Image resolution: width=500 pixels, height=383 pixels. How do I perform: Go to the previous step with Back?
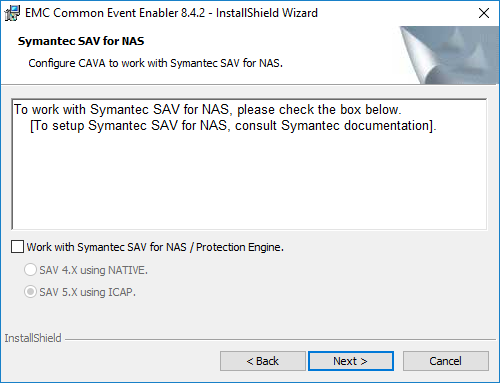263,361
